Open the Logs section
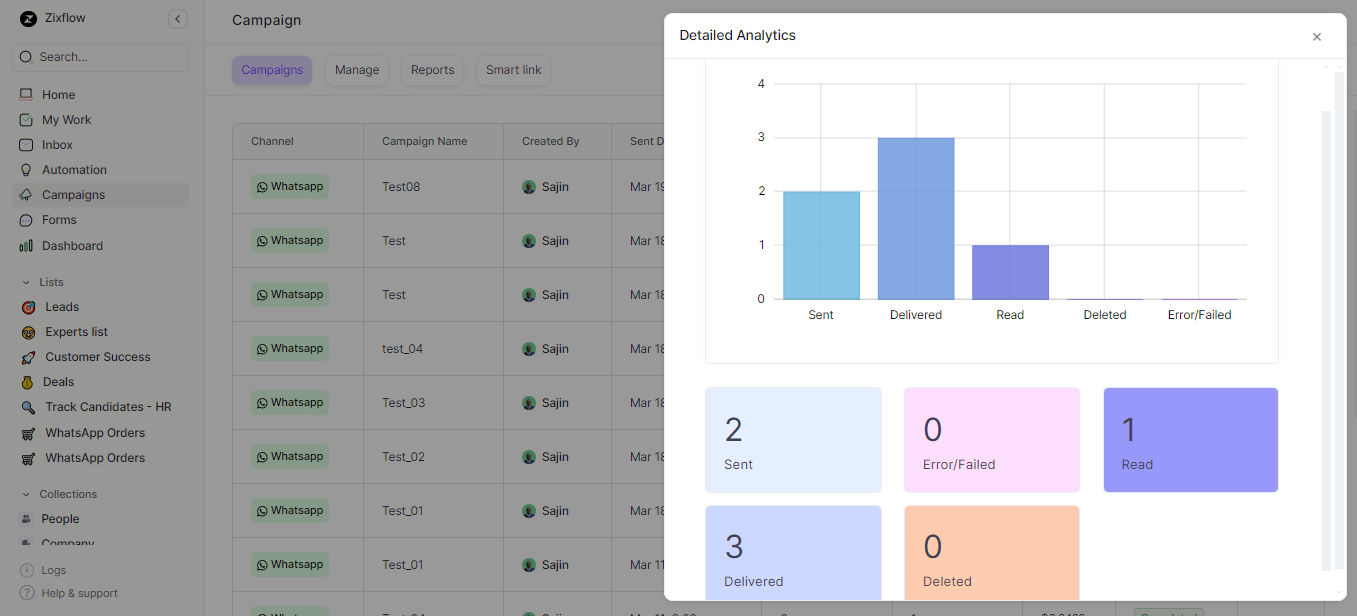The width and height of the screenshot is (1357, 616). point(55,569)
